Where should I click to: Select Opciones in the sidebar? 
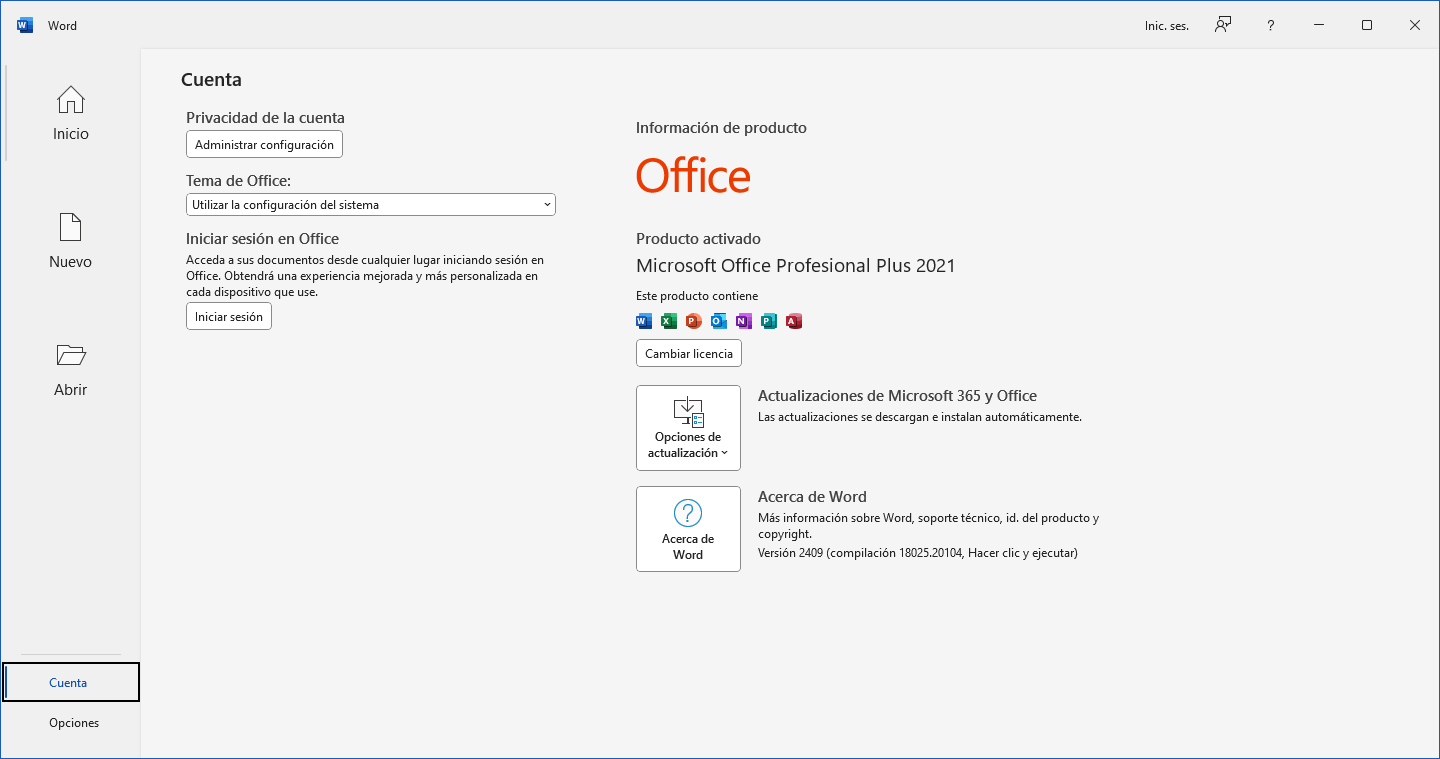74,723
